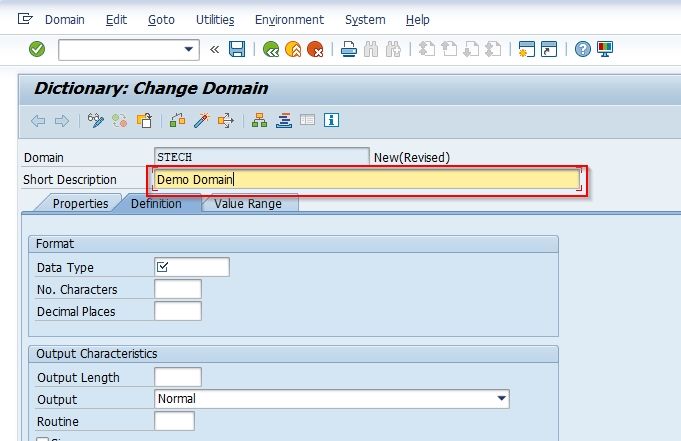
Task: Click the Check syntax icon
Action: [x=178, y=120]
